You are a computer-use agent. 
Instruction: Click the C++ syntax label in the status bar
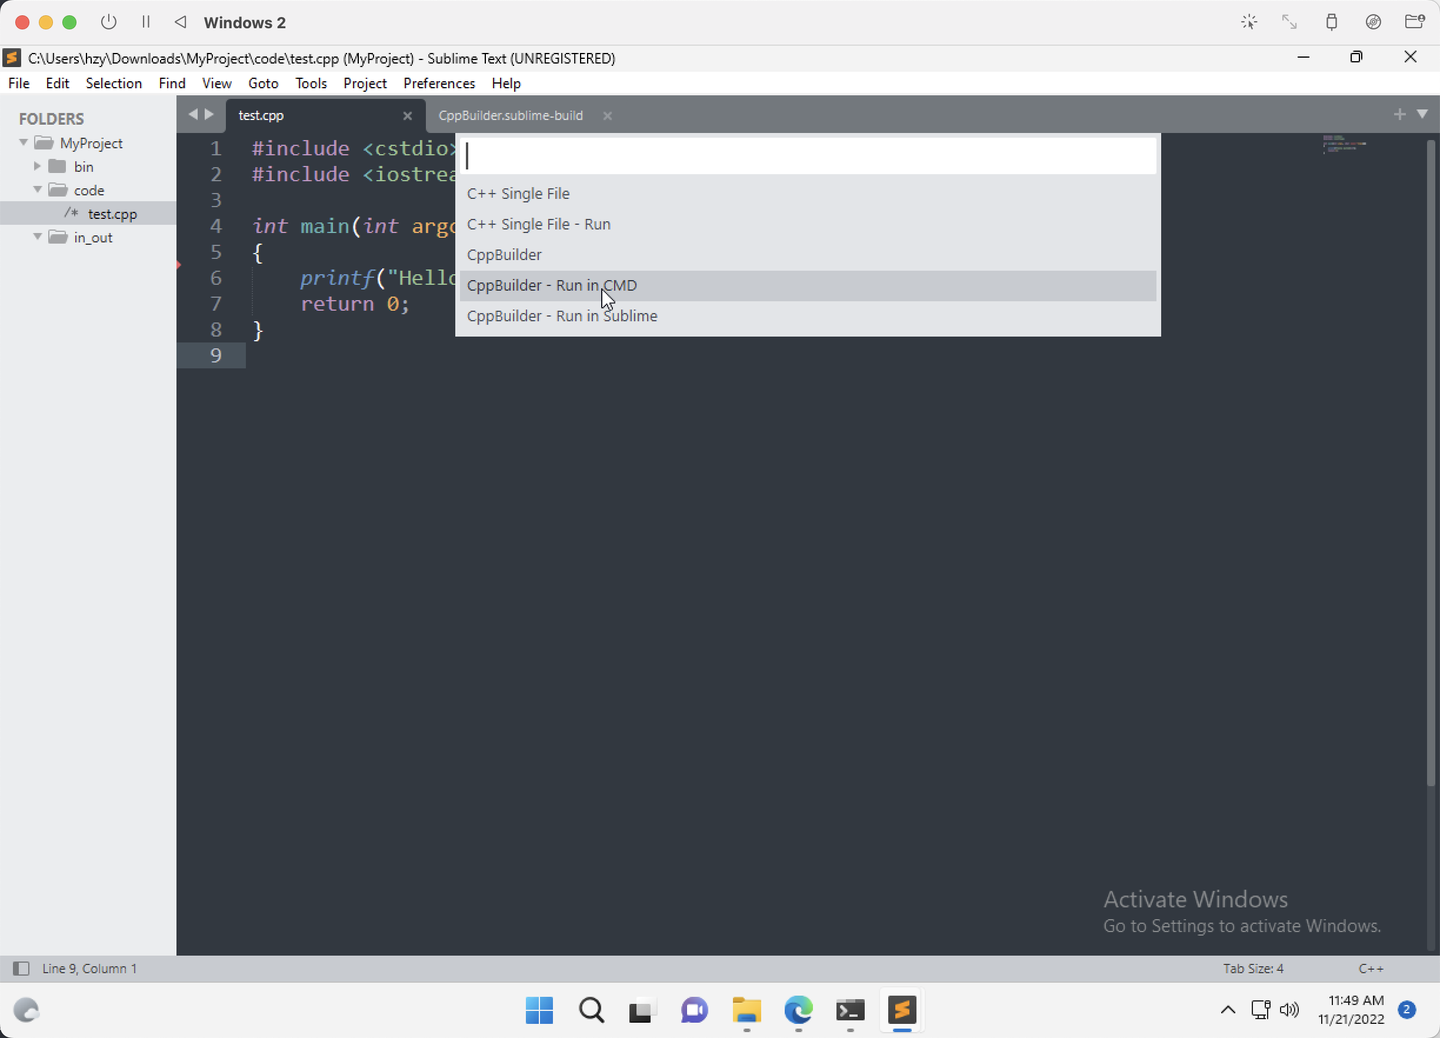pyautogui.click(x=1371, y=968)
